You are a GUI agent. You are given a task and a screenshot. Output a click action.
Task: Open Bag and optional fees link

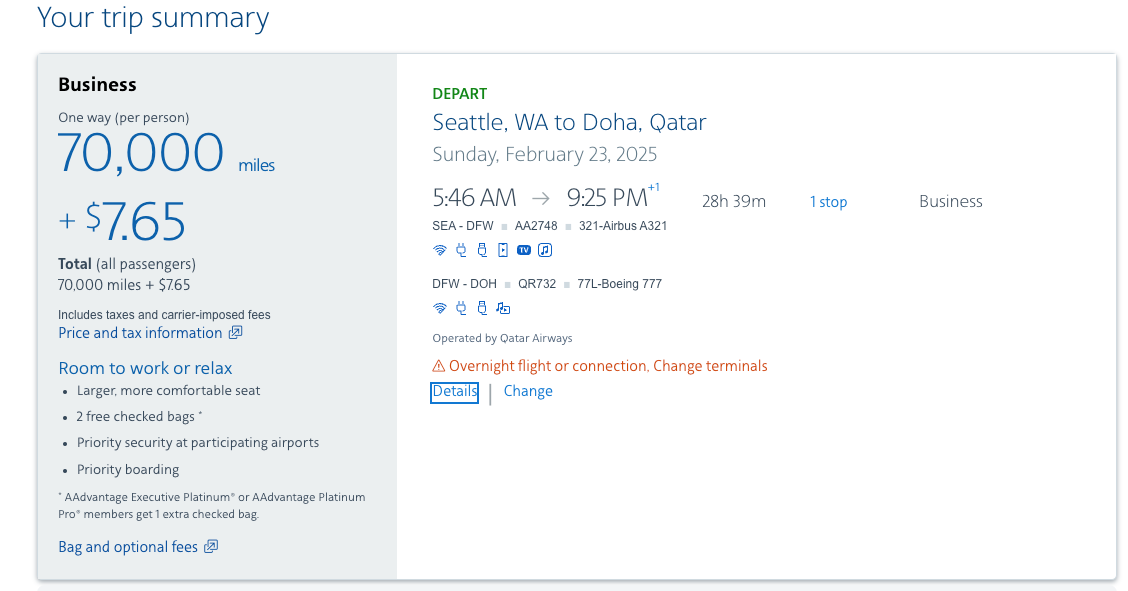[x=128, y=547]
